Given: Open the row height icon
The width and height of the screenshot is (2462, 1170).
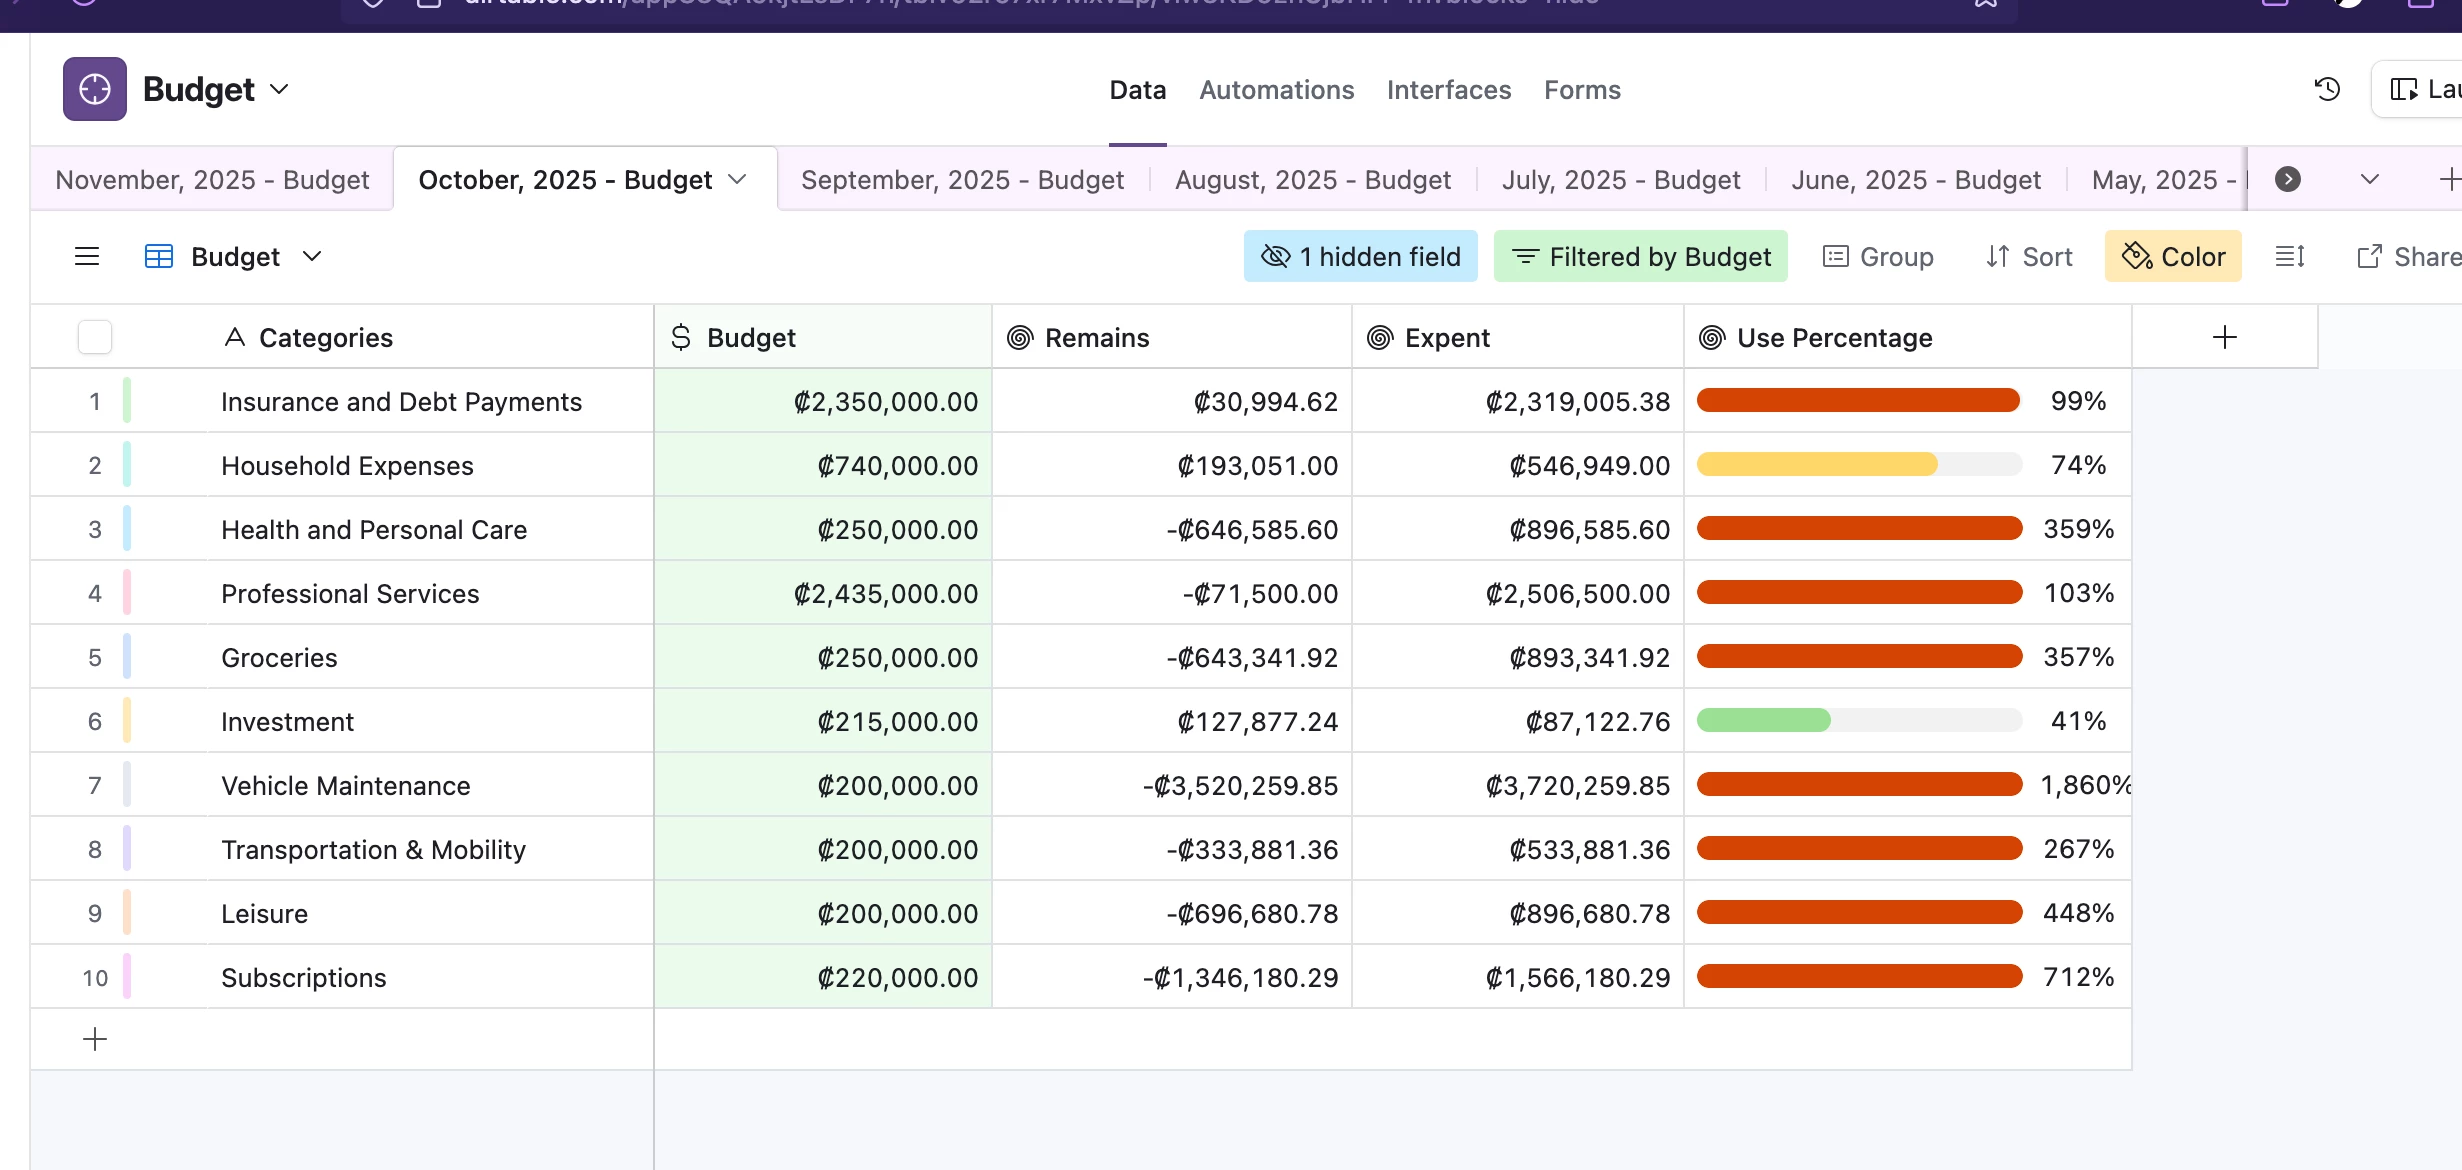Looking at the screenshot, I should [x=2289, y=257].
